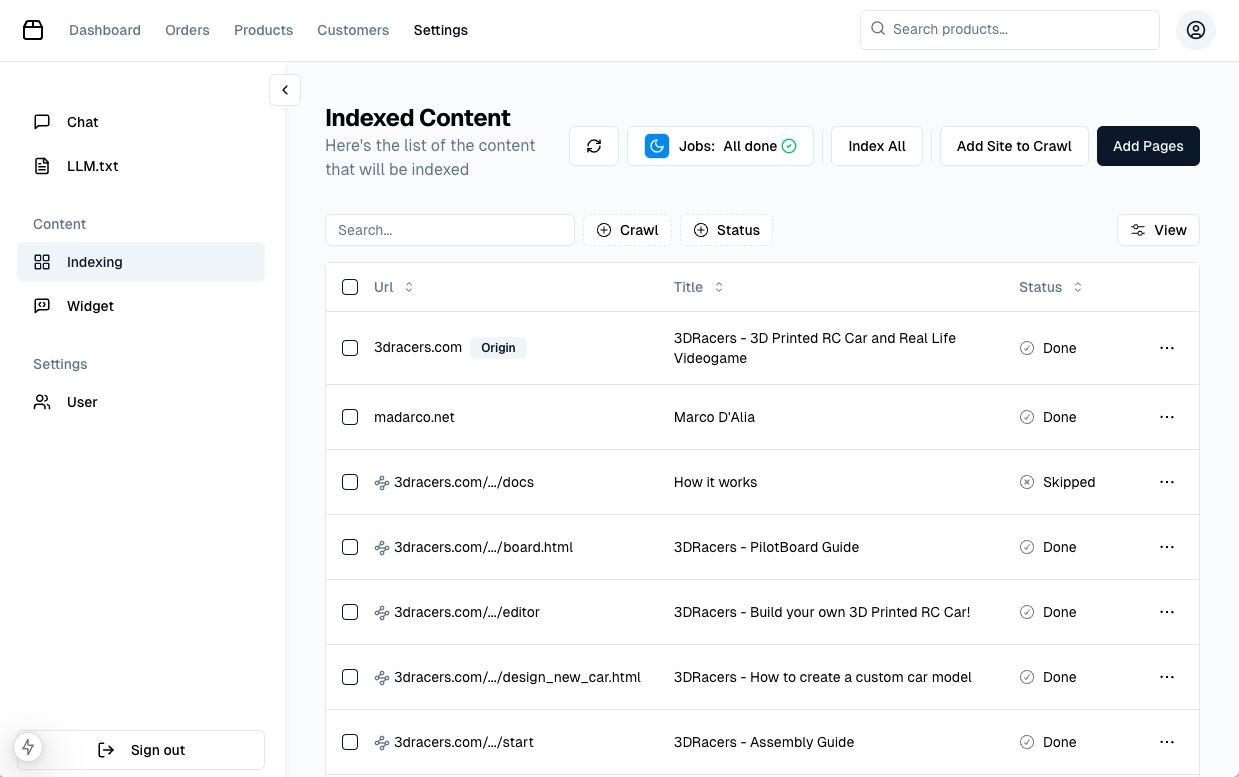Select the 3dracers.com Origin row checkbox

click(350, 348)
